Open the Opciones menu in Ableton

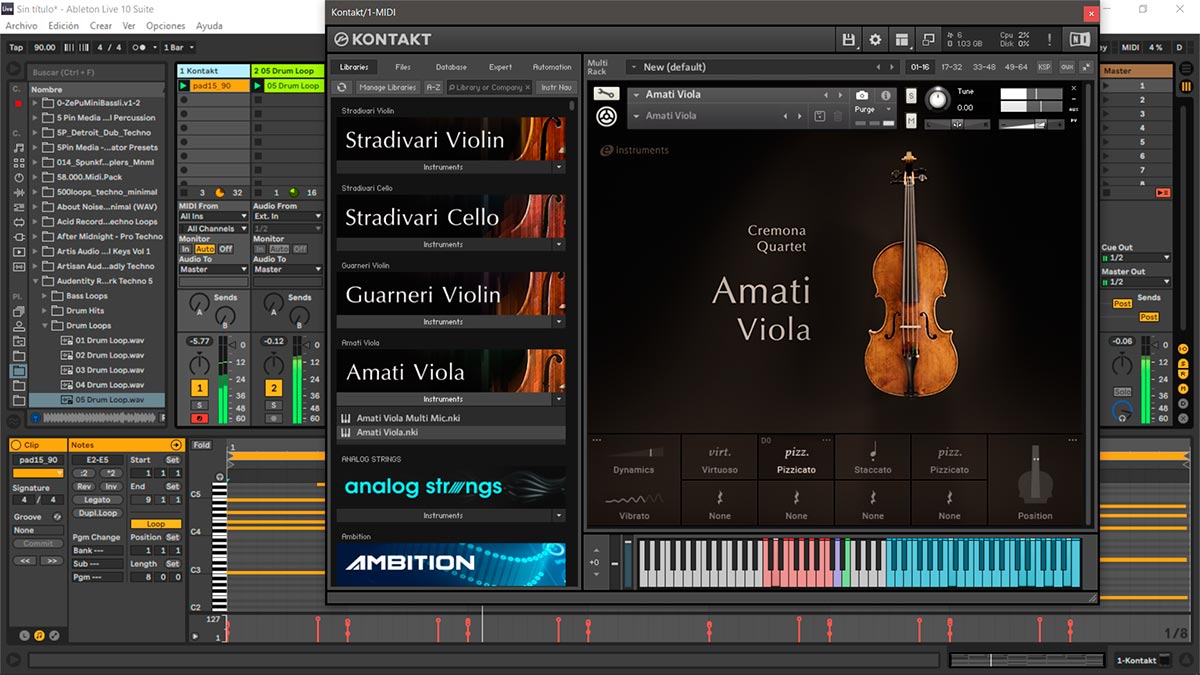coord(165,26)
